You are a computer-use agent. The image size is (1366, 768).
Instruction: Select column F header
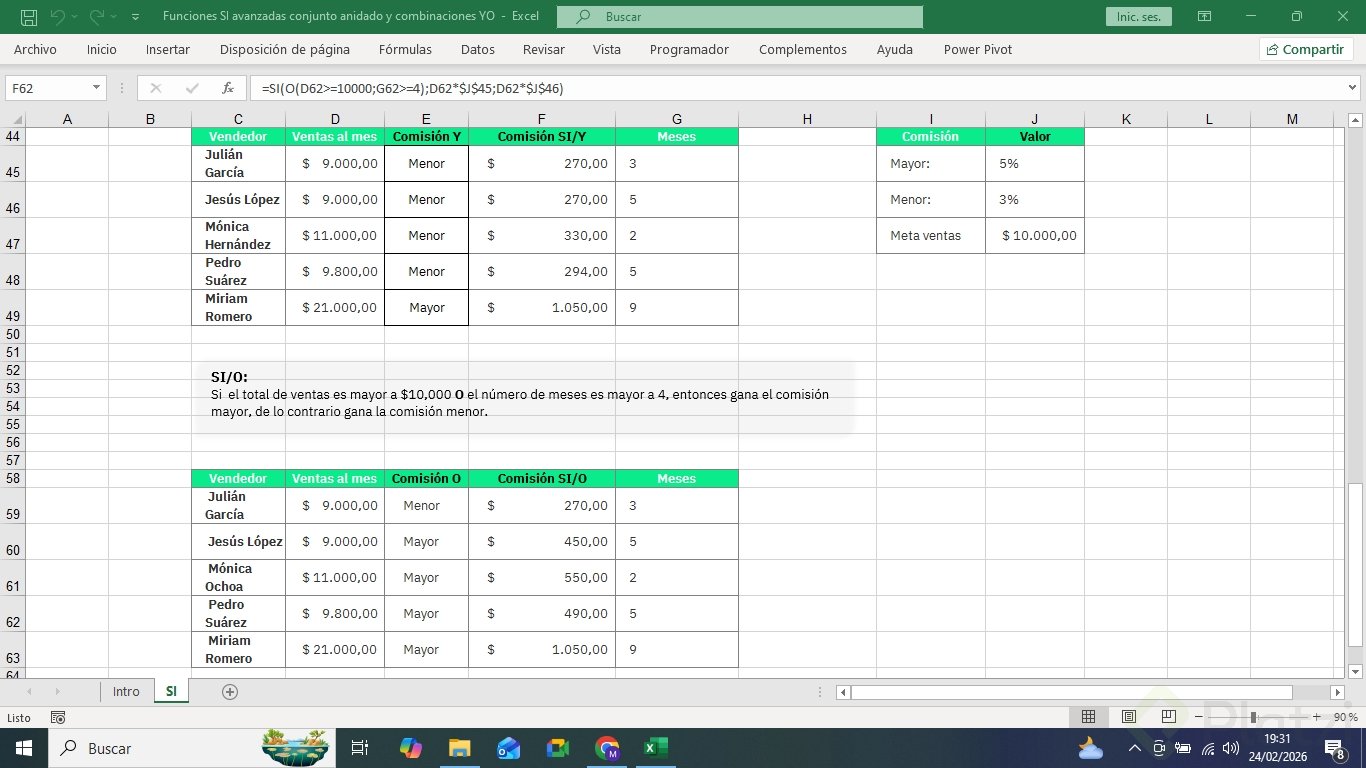pyautogui.click(x=542, y=119)
